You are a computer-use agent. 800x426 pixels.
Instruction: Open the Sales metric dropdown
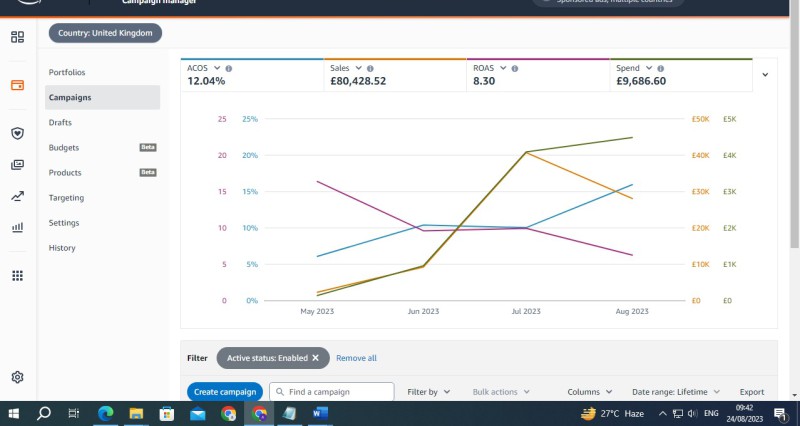tap(358, 68)
